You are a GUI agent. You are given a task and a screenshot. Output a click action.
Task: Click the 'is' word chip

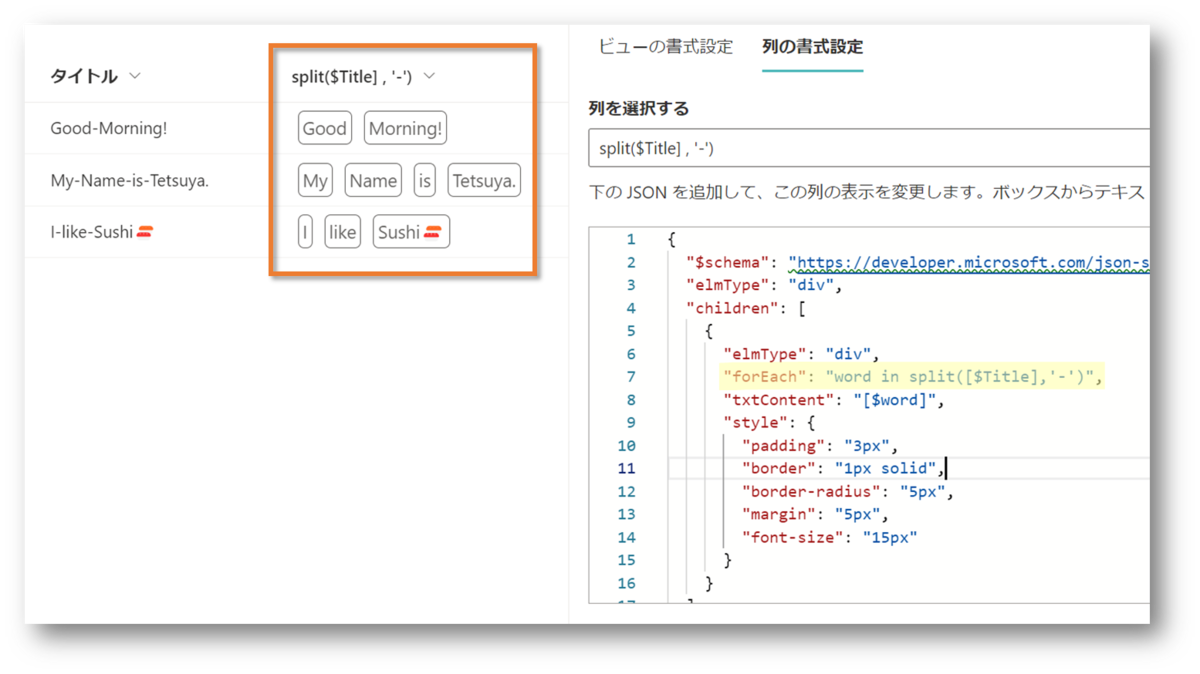[425, 180]
